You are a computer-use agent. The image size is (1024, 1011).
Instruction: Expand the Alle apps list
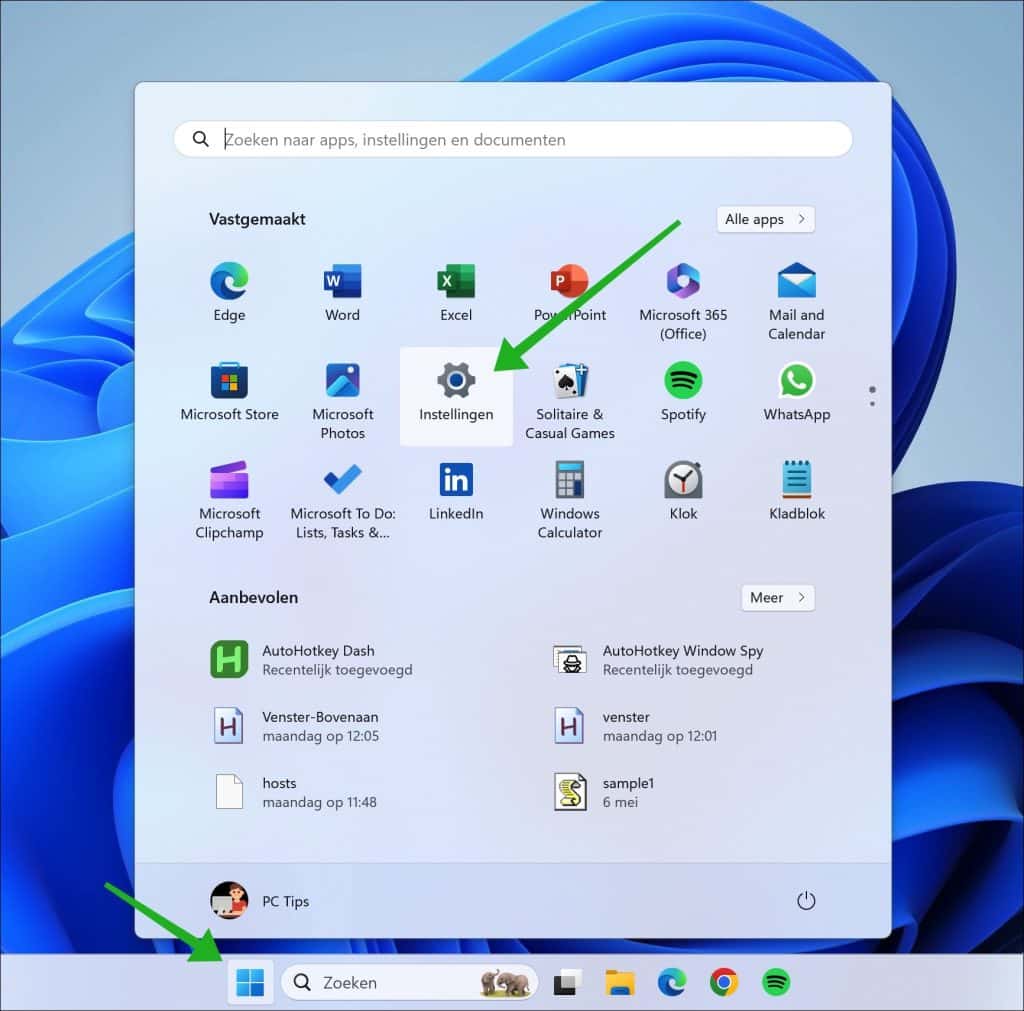click(x=765, y=219)
